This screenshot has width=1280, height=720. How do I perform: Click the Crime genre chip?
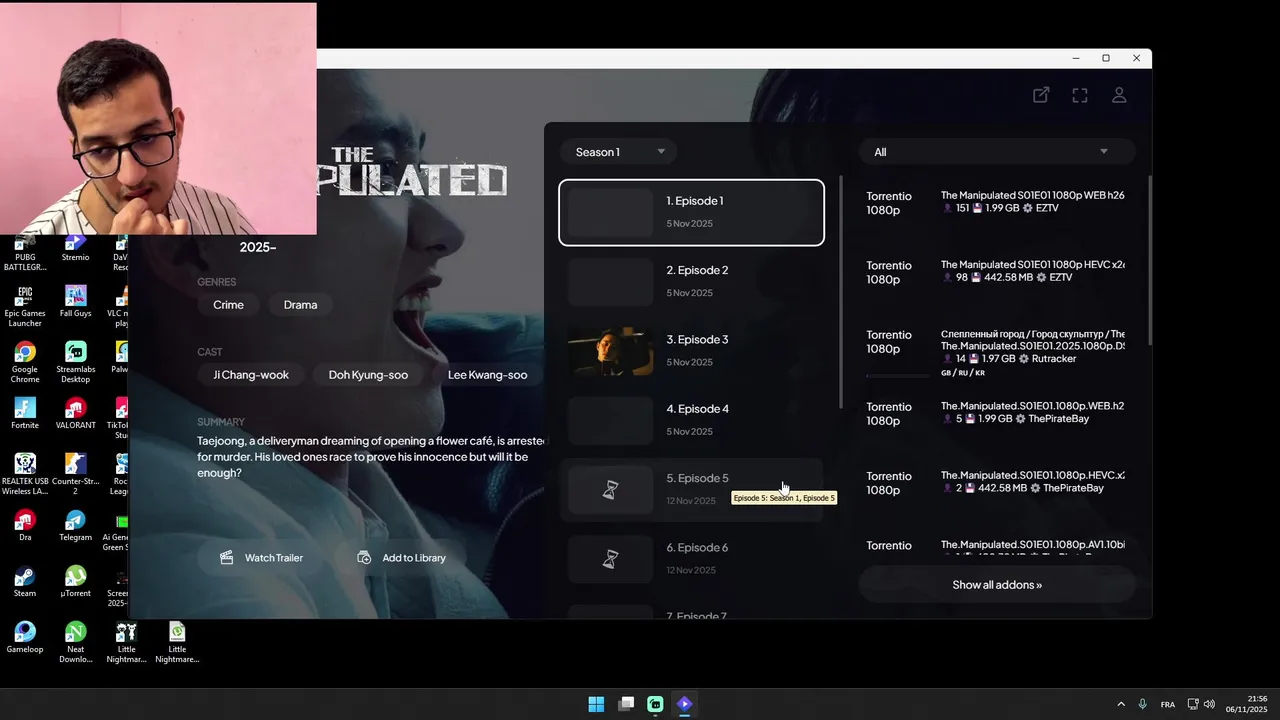click(228, 305)
